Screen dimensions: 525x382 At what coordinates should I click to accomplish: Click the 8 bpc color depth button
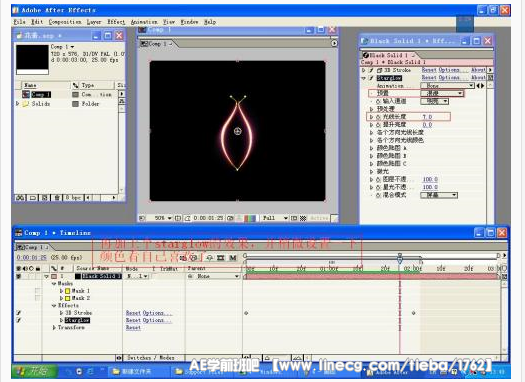[73, 198]
